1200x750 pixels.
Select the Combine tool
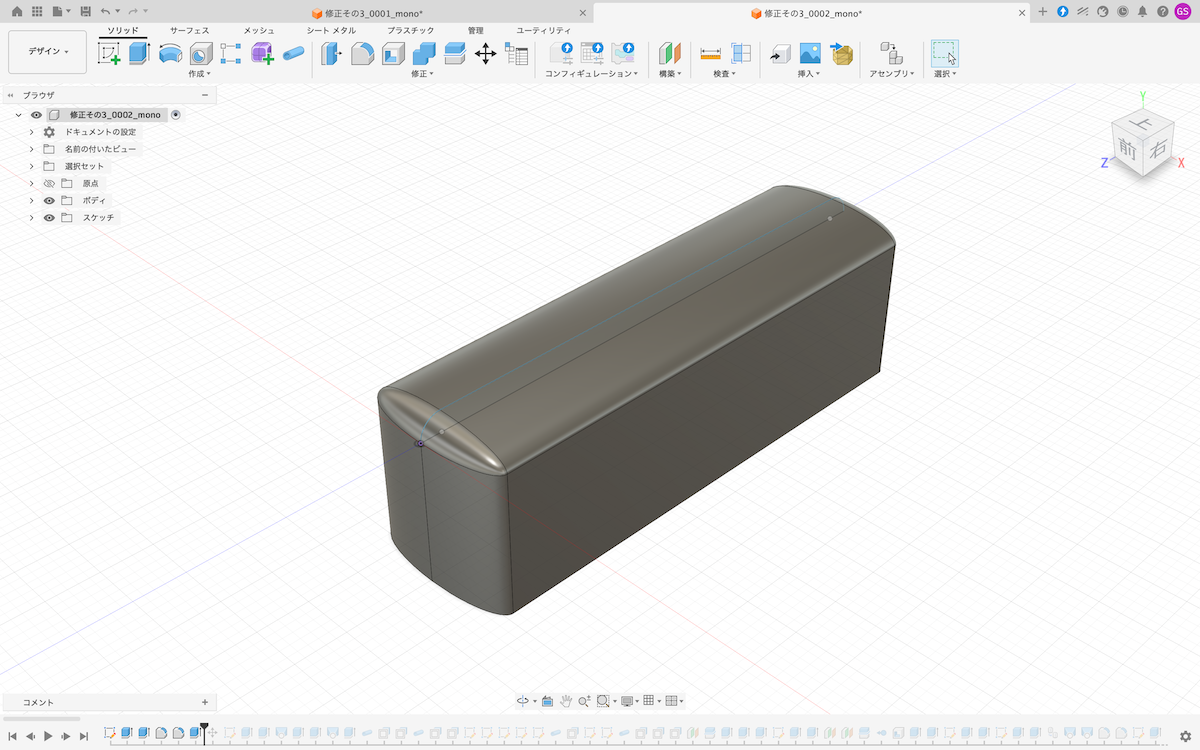(x=424, y=54)
